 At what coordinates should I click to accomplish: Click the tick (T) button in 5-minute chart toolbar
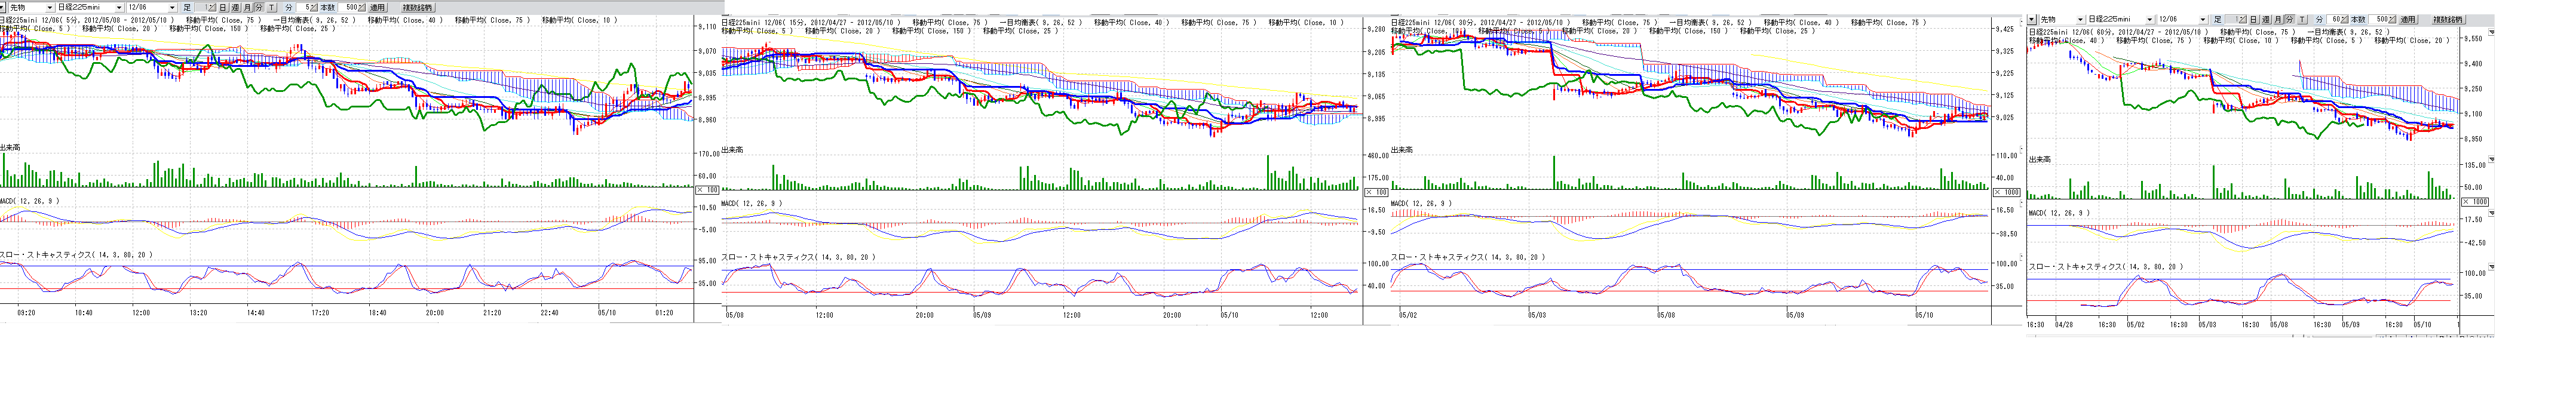tap(272, 7)
